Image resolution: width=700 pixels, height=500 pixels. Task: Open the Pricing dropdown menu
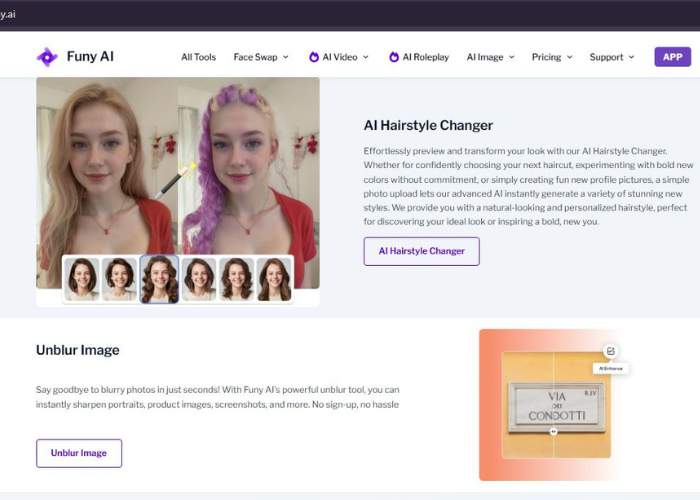(x=552, y=57)
